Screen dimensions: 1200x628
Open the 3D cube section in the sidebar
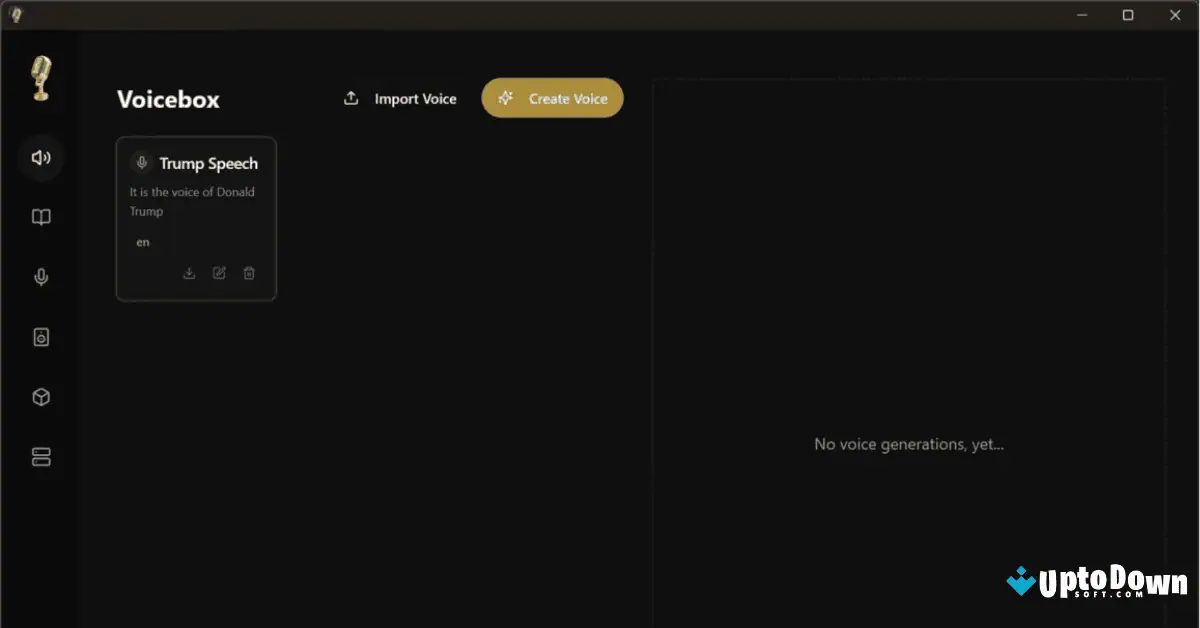coord(40,397)
